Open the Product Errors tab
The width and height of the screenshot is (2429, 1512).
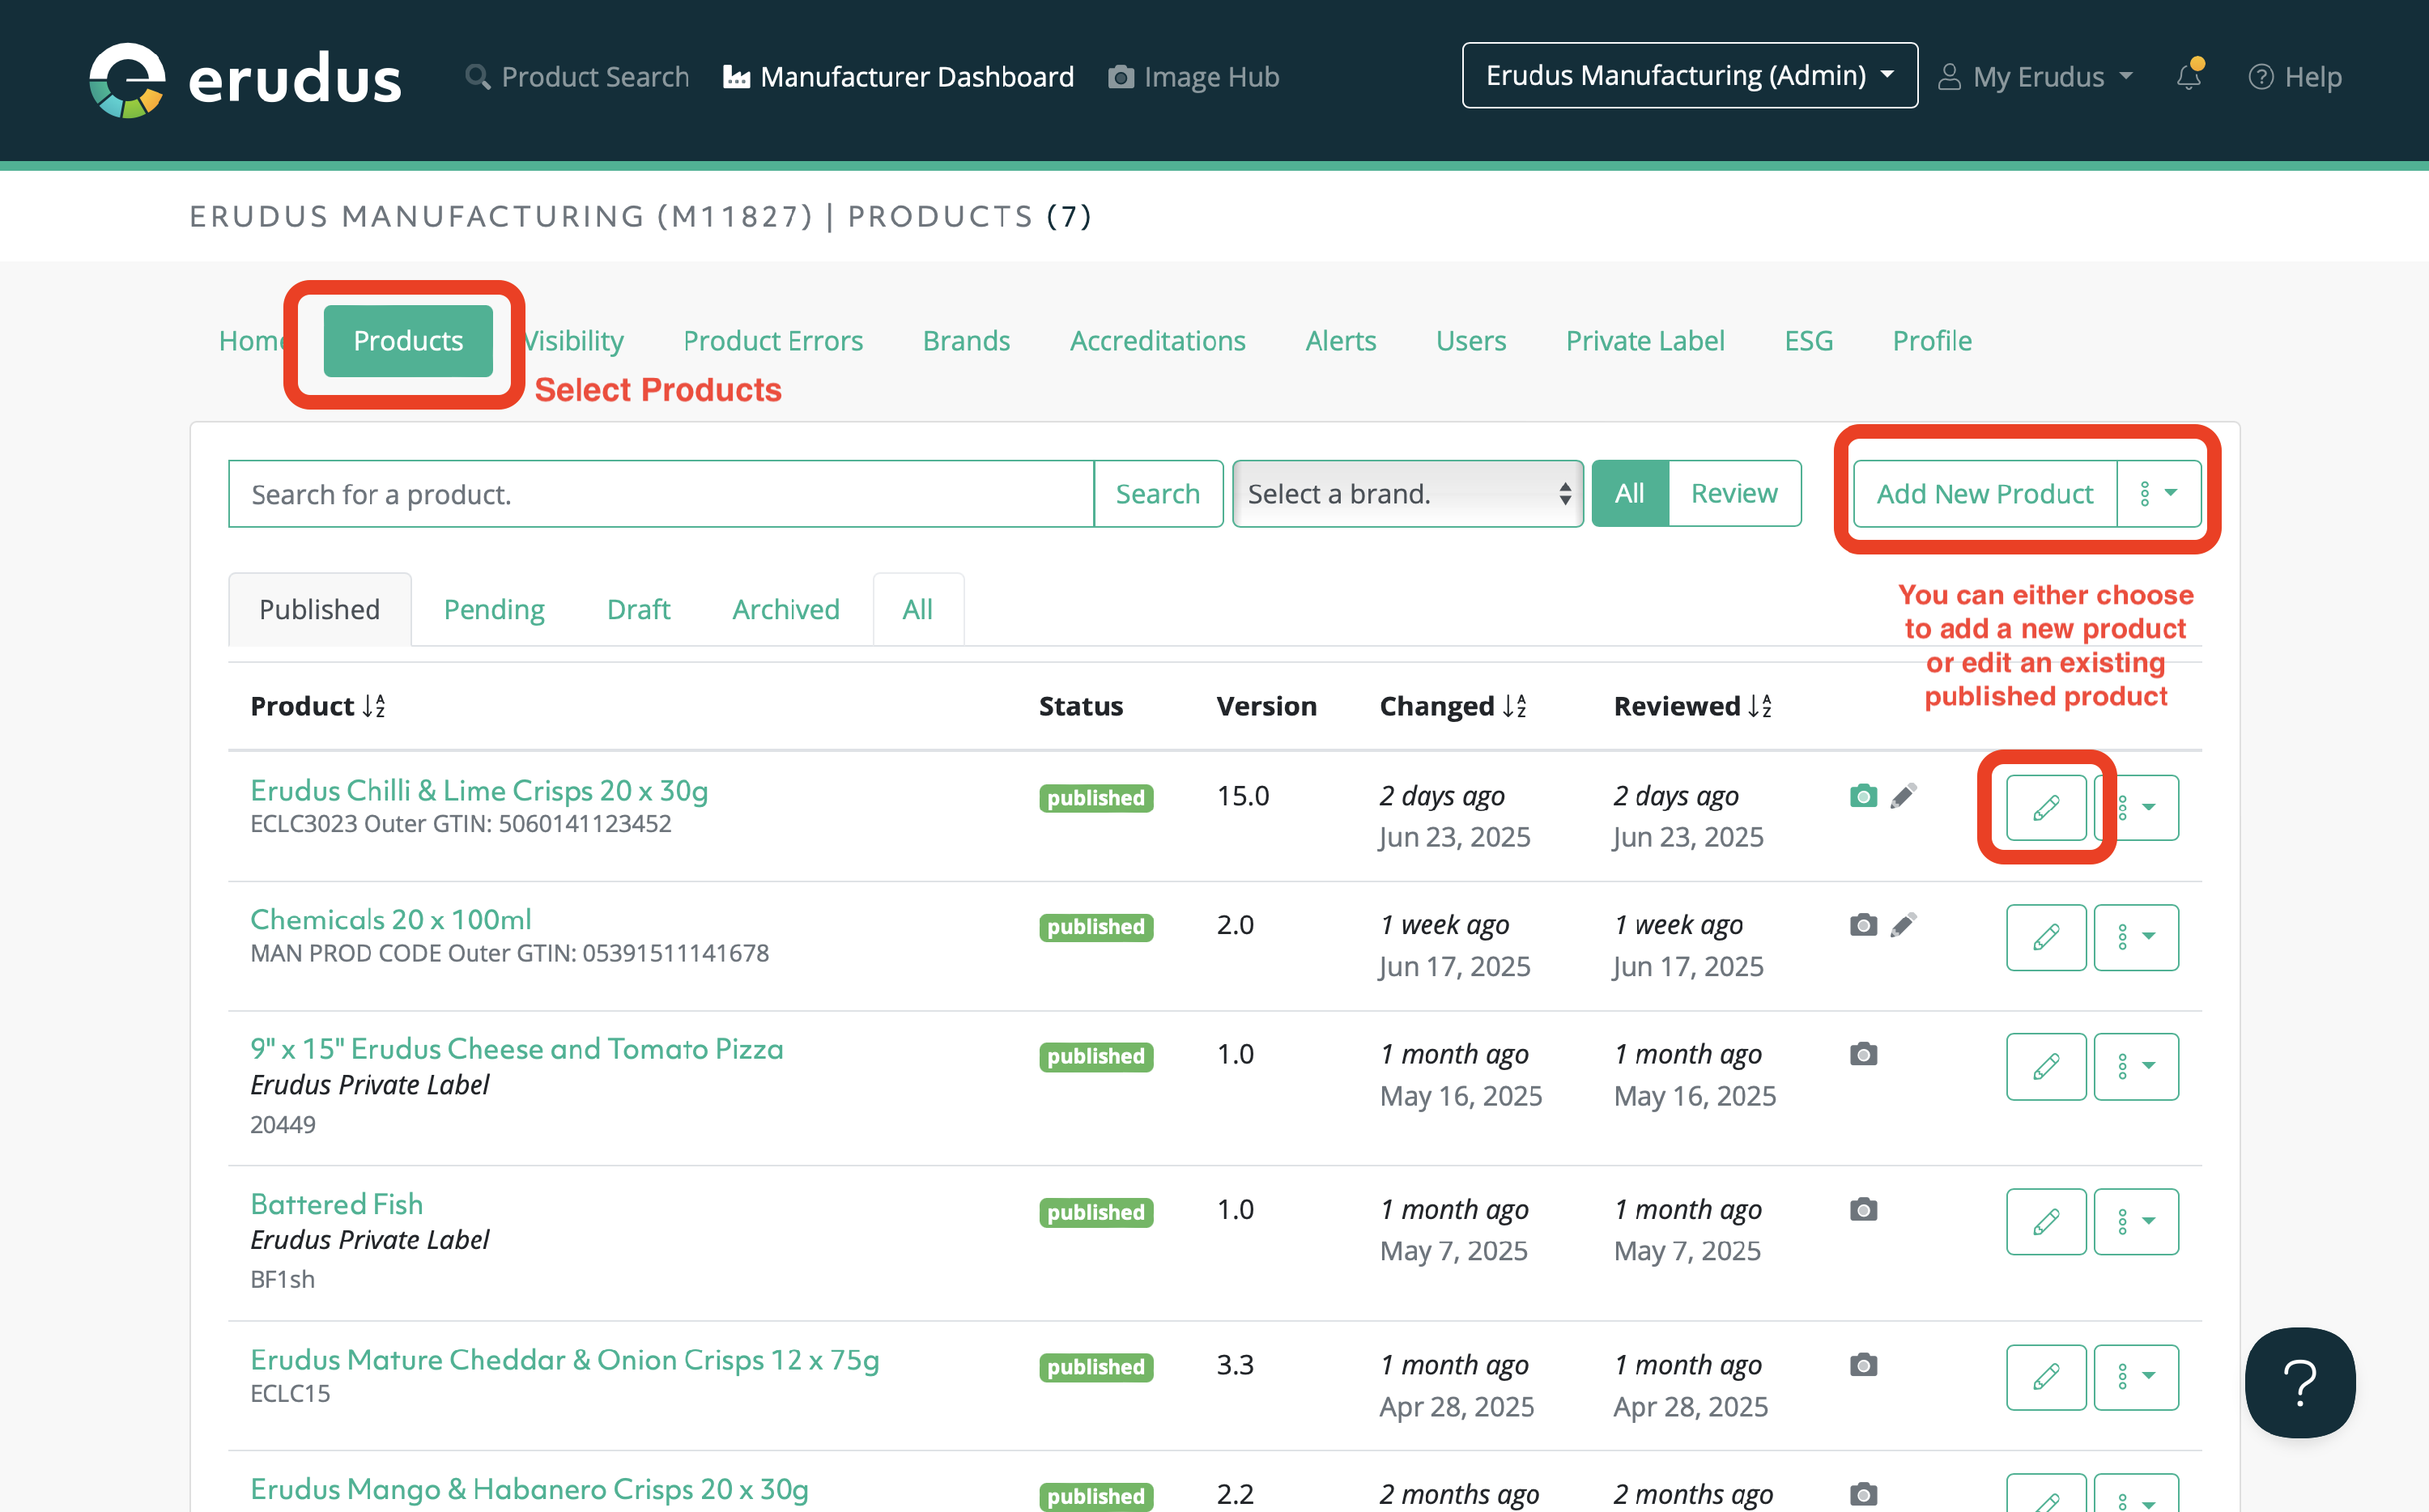coord(772,341)
